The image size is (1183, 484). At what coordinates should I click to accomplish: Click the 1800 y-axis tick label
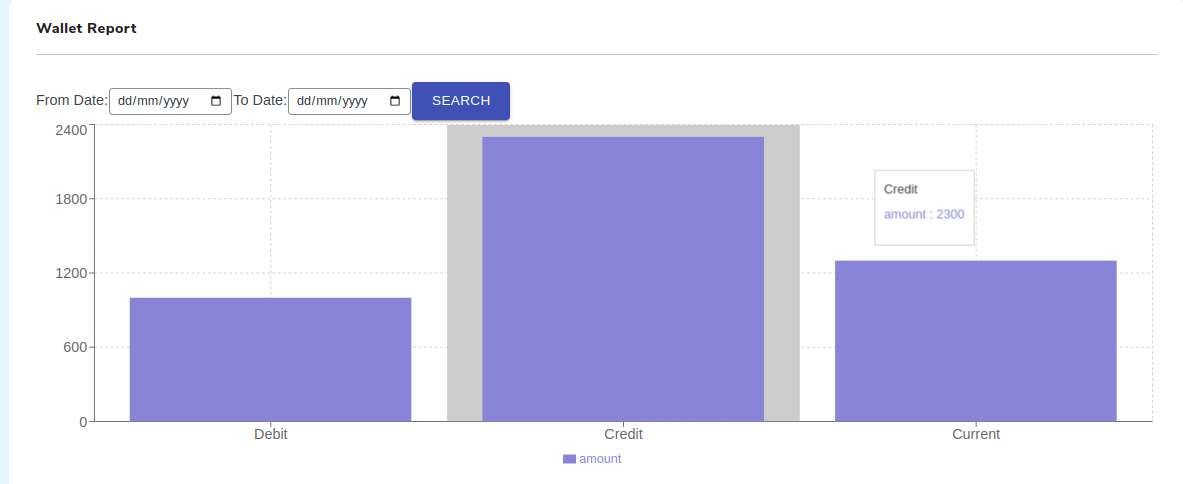(71, 199)
